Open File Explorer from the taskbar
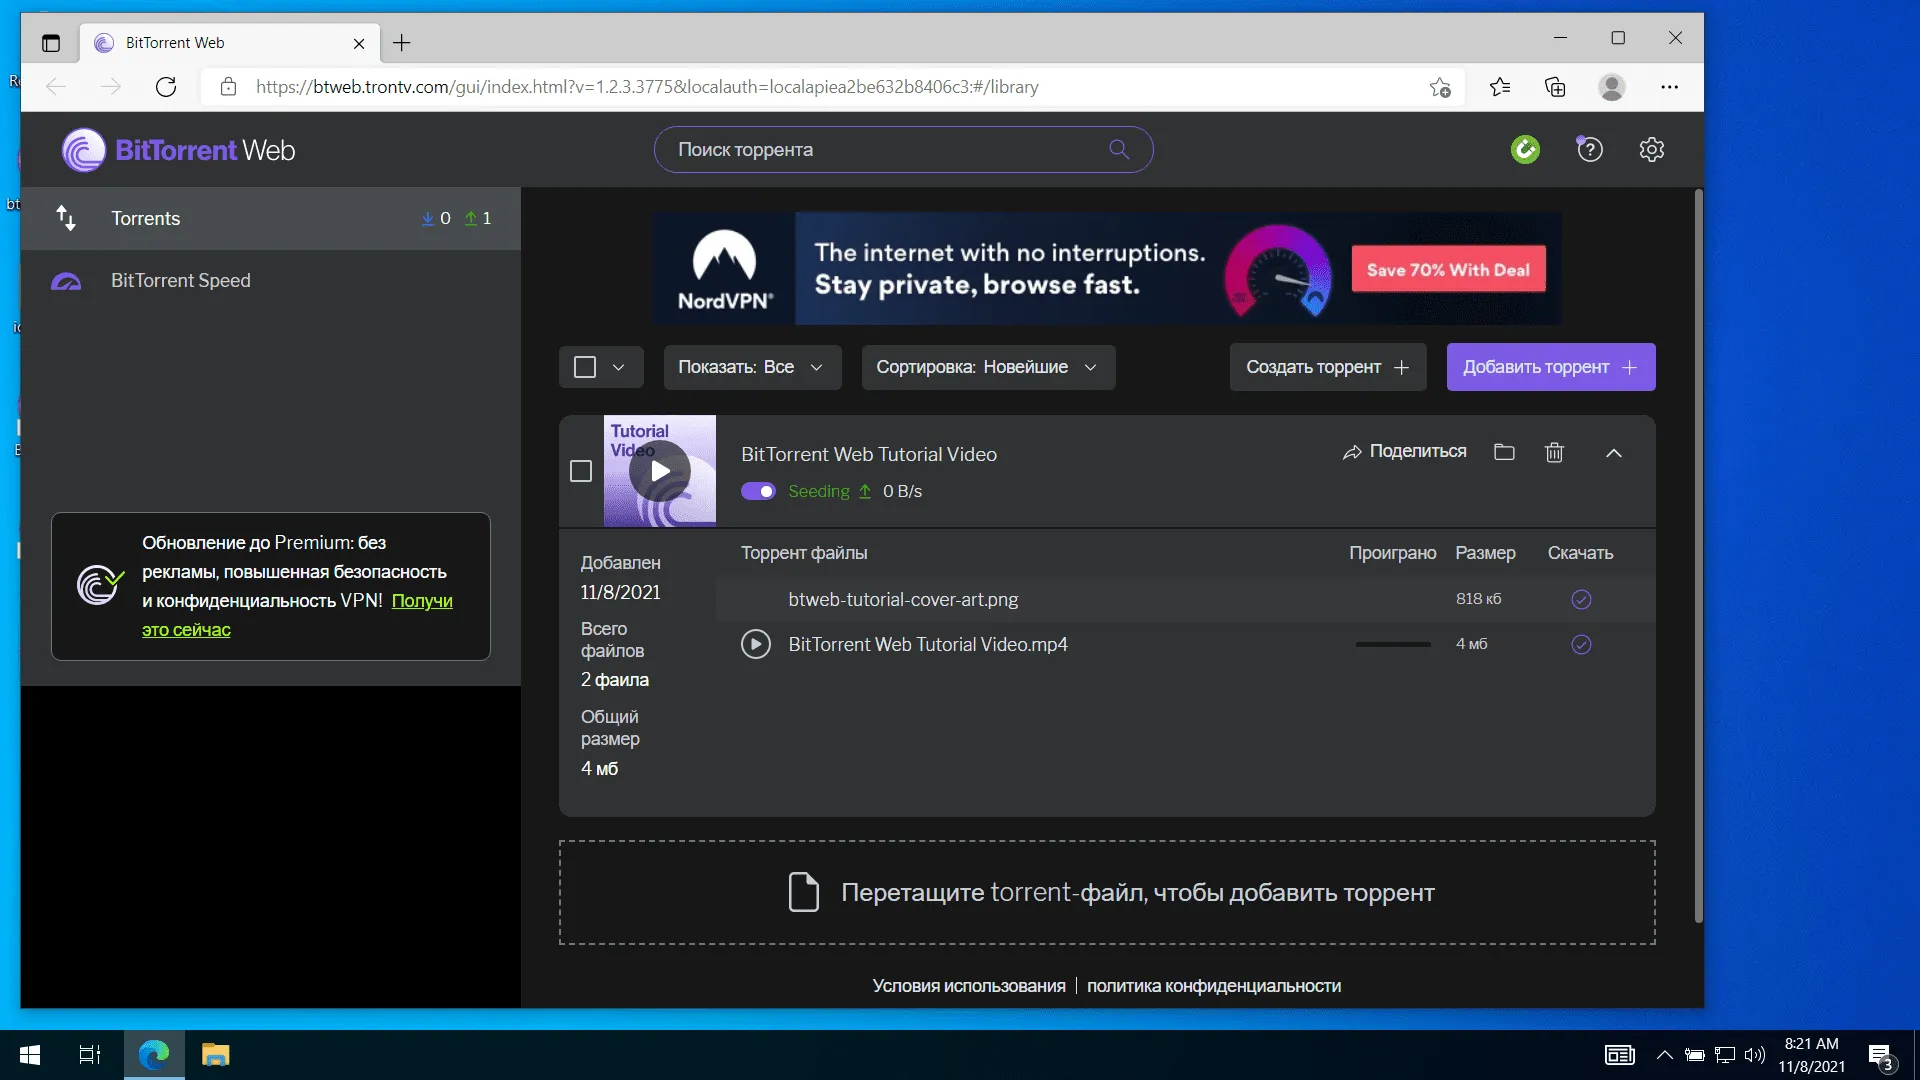 point(215,1054)
